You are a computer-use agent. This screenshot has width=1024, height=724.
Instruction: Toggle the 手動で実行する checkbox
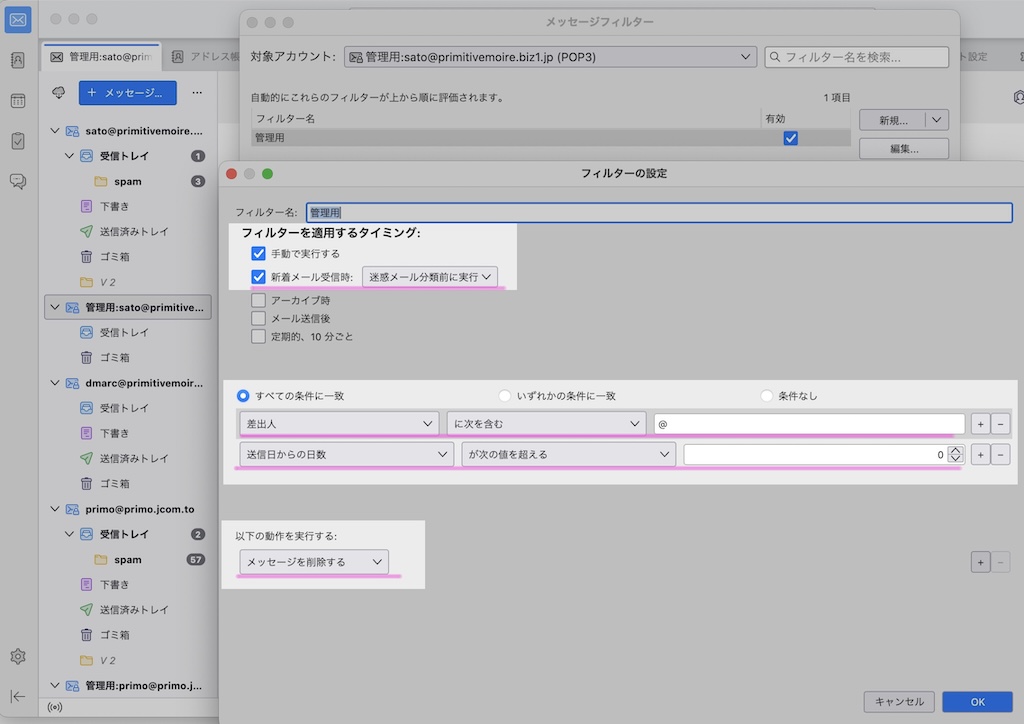(259, 254)
